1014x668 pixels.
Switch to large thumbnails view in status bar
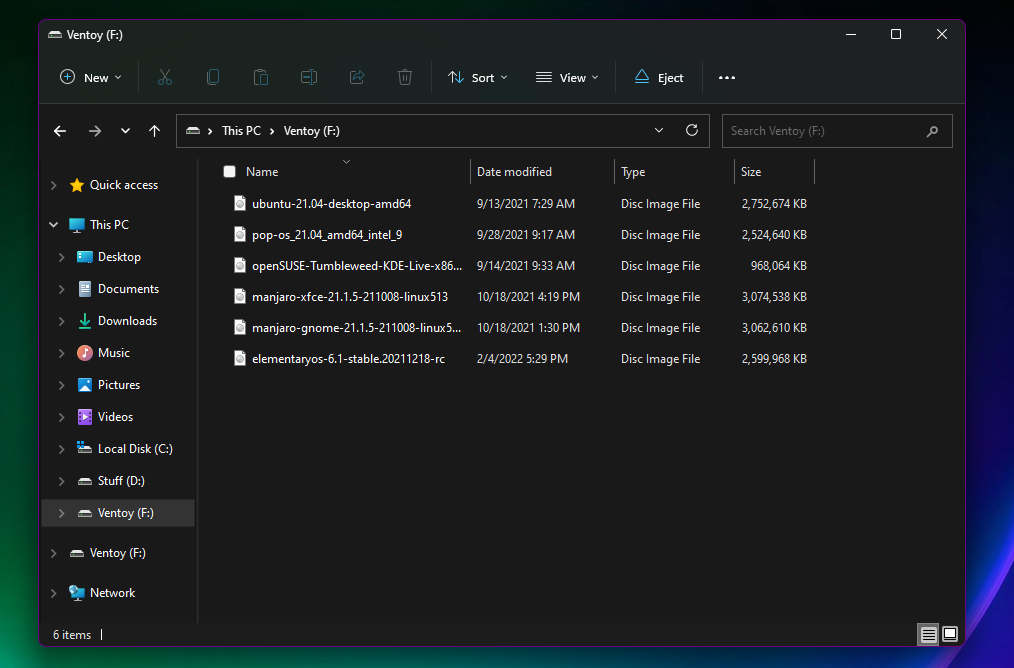click(949, 634)
